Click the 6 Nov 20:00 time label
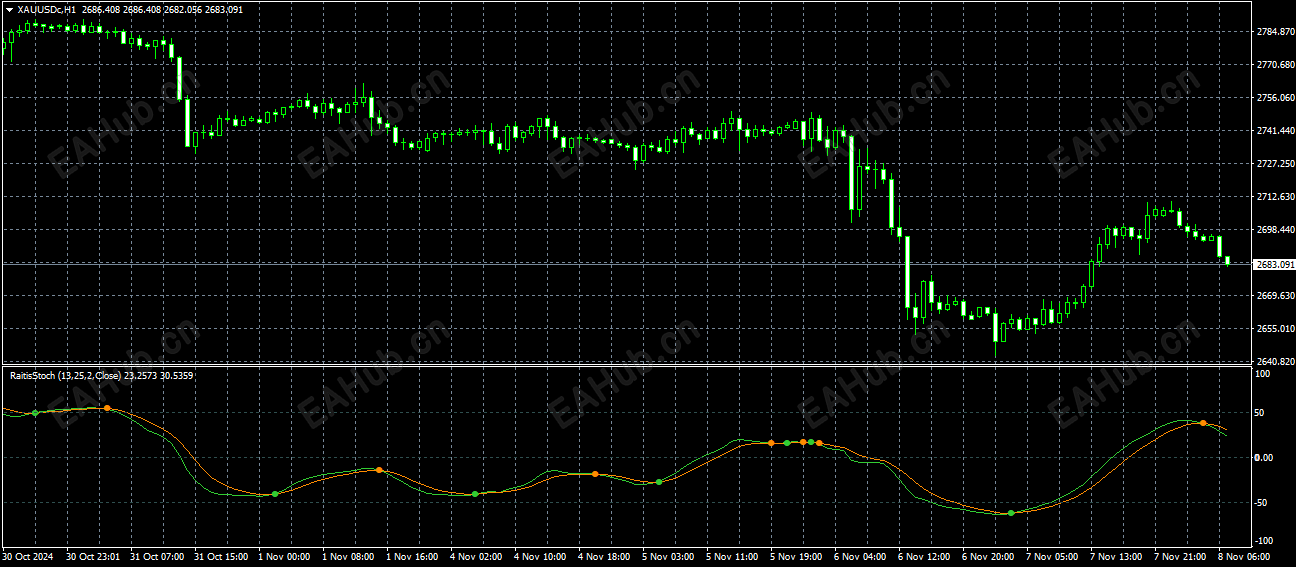 point(988,556)
